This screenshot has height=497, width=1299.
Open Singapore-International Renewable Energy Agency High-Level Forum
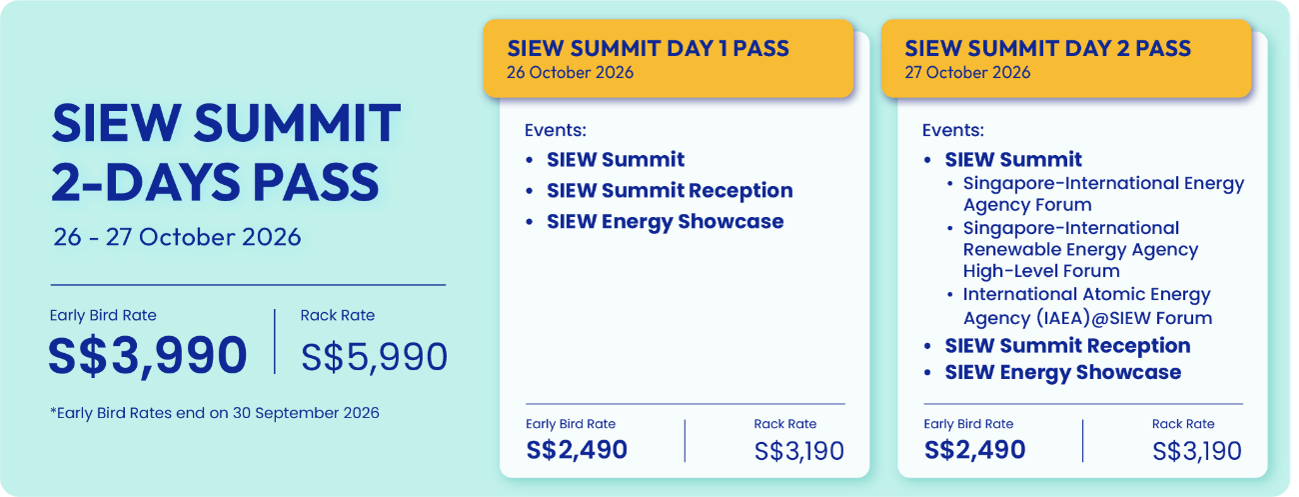point(1081,249)
